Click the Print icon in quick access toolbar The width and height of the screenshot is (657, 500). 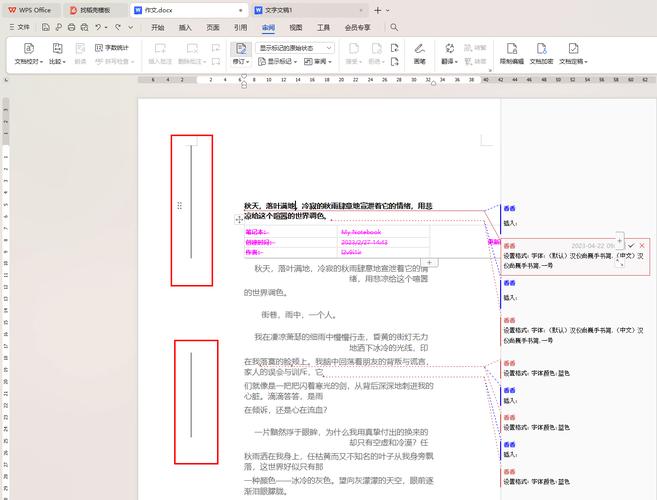tap(72, 27)
